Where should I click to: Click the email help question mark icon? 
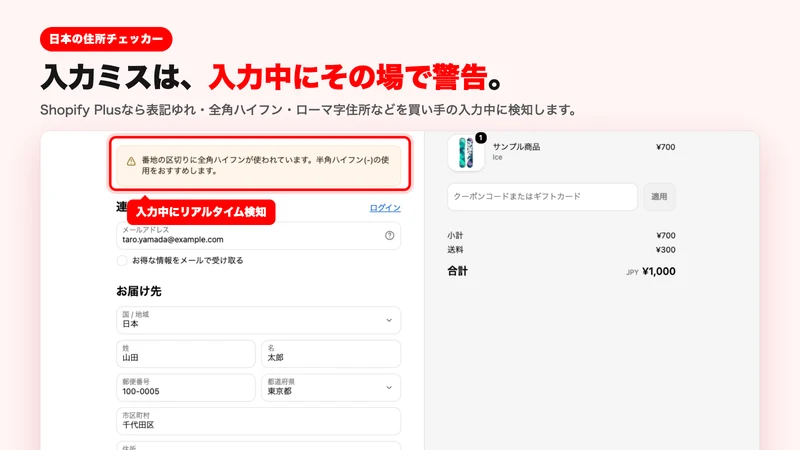coord(389,235)
